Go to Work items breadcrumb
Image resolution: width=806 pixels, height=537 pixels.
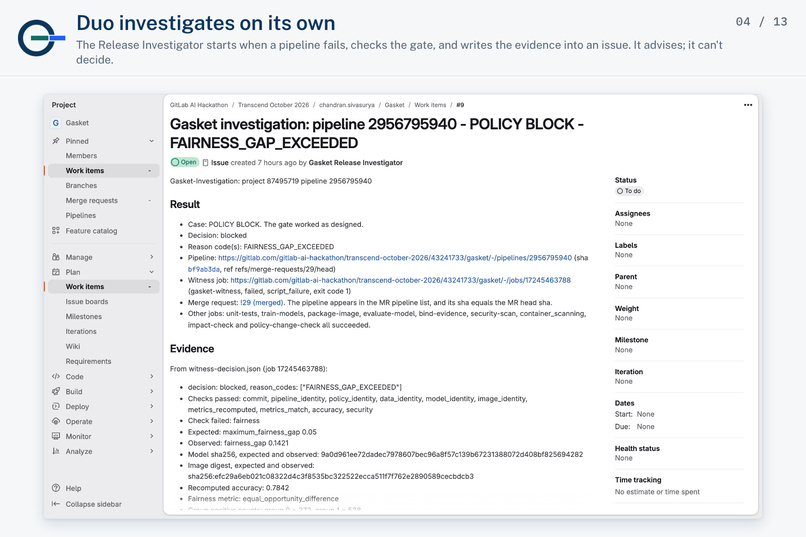point(430,105)
